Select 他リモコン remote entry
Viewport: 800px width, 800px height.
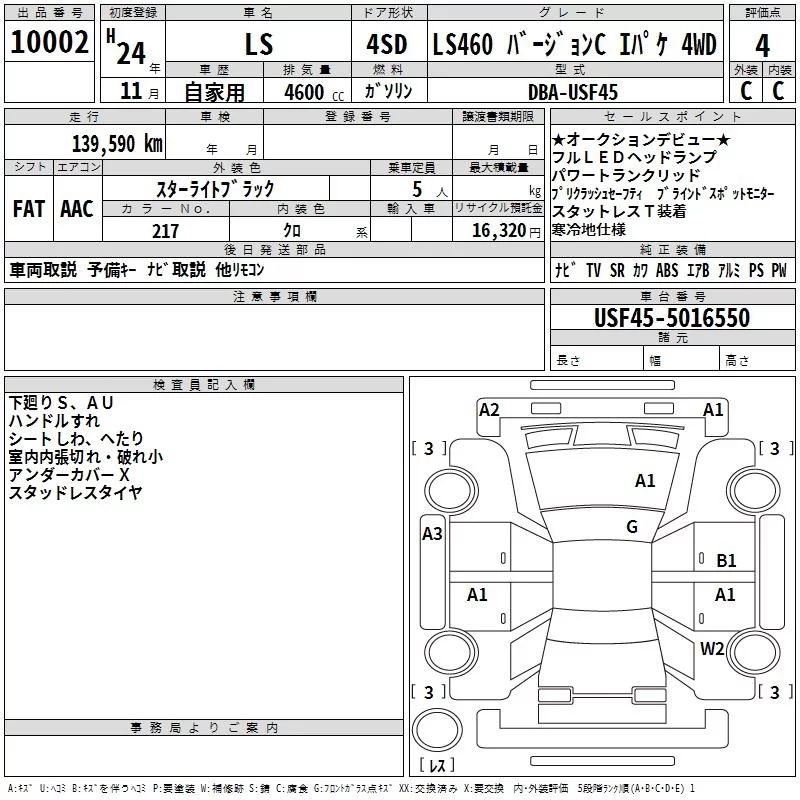tap(240, 270)
